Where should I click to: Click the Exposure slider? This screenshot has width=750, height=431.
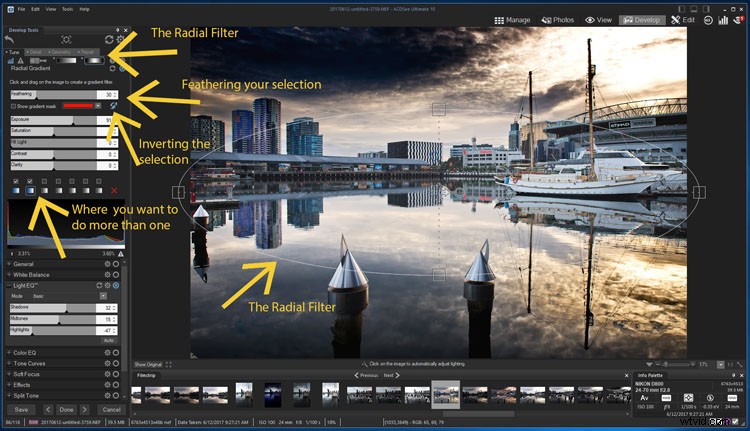pos(64,120)
